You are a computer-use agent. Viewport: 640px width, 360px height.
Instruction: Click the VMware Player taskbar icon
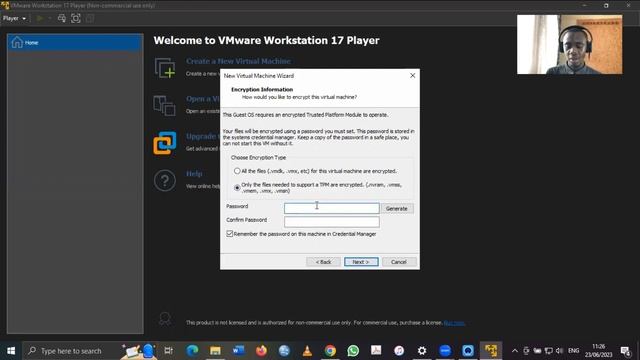point(491,351)
